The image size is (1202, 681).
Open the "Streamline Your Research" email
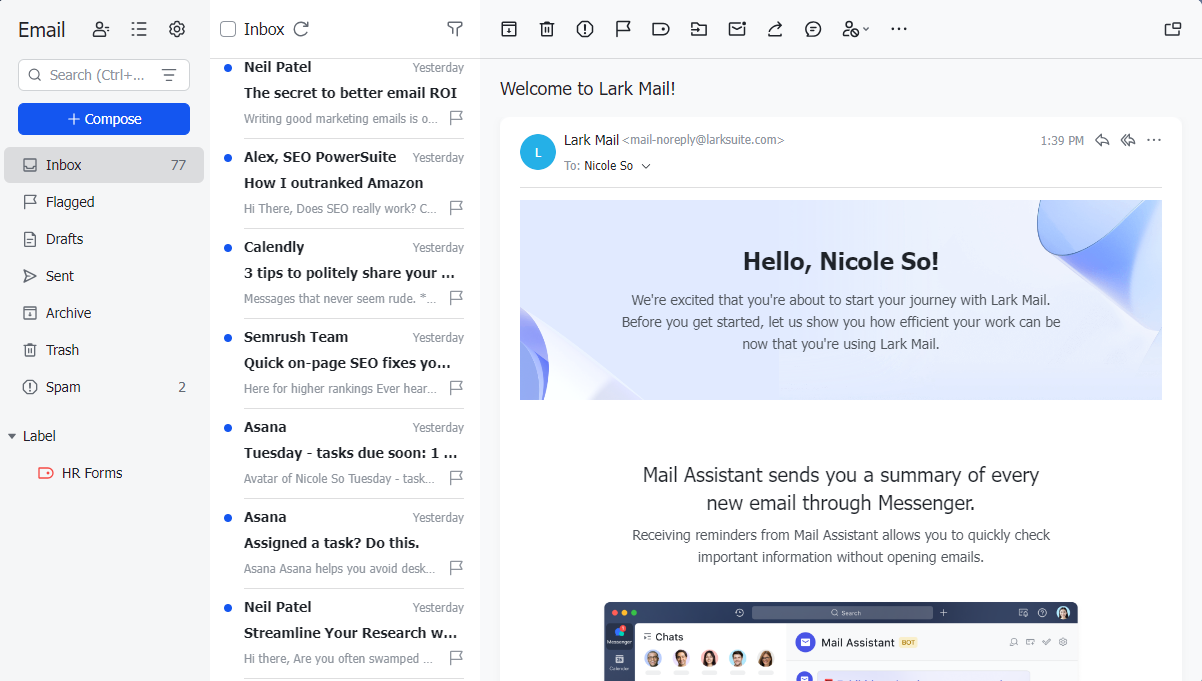(x=345, y=634)
